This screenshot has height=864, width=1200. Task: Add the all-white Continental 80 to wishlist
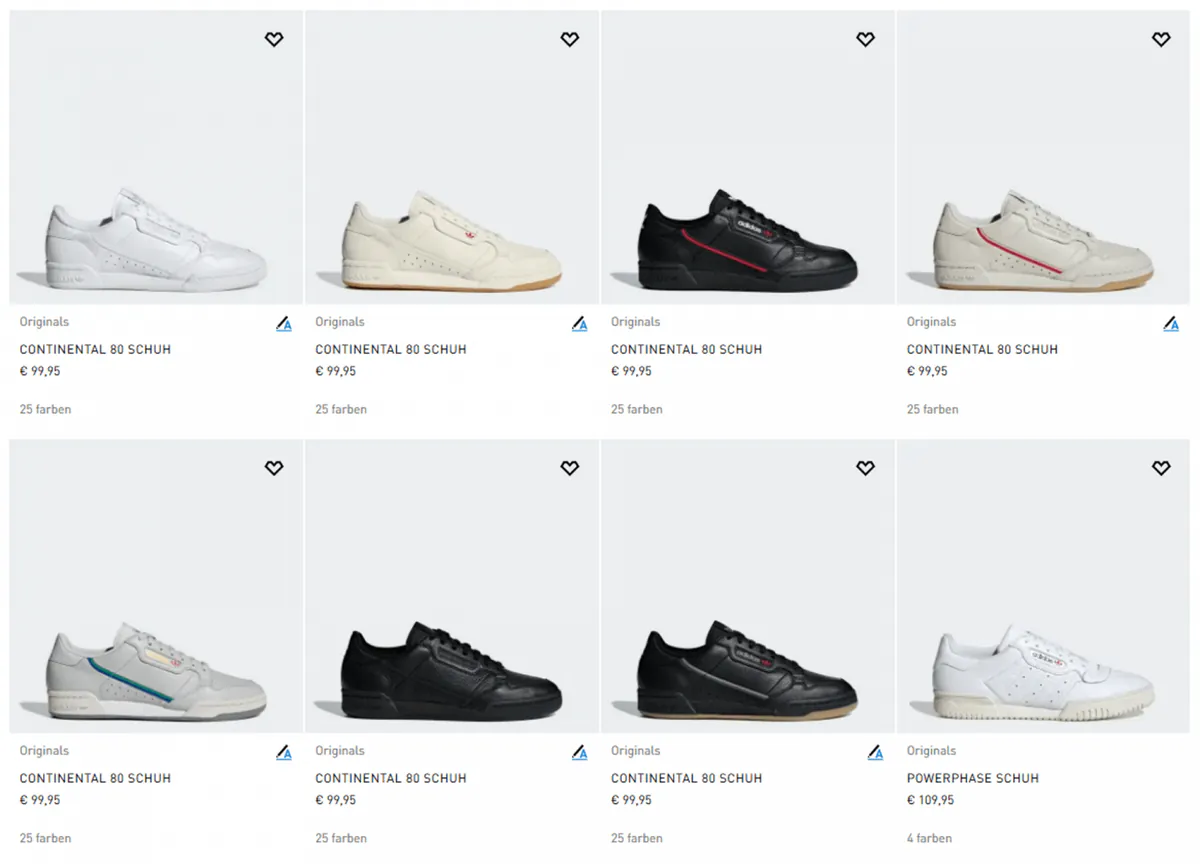[274, 39]
